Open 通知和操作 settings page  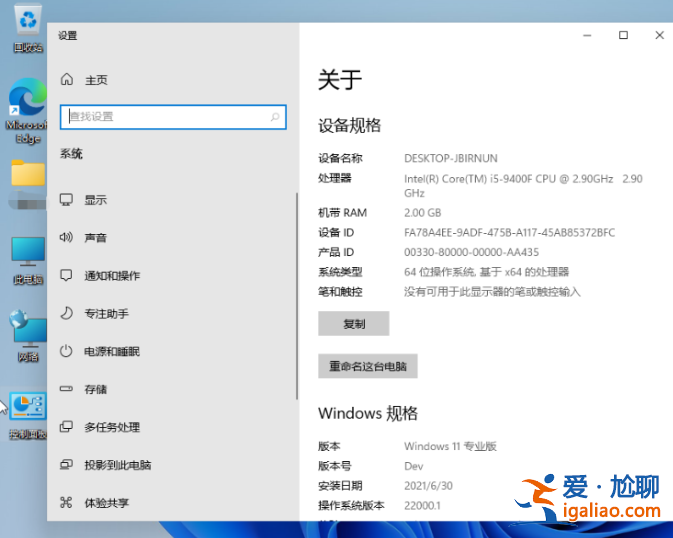coord(112,276)
